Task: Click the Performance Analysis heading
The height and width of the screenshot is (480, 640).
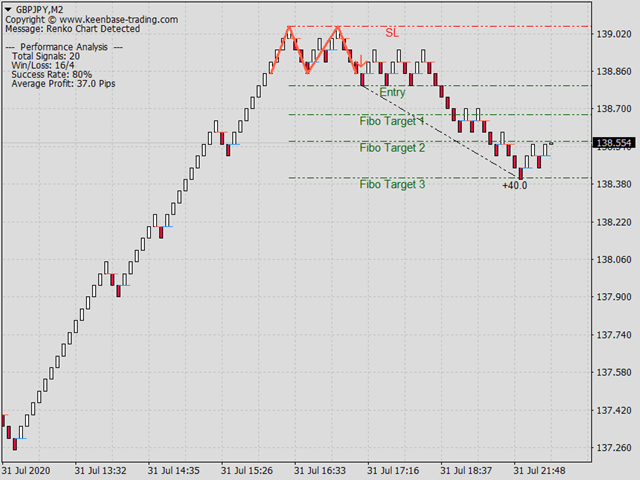Action: [x=64, y=47]
